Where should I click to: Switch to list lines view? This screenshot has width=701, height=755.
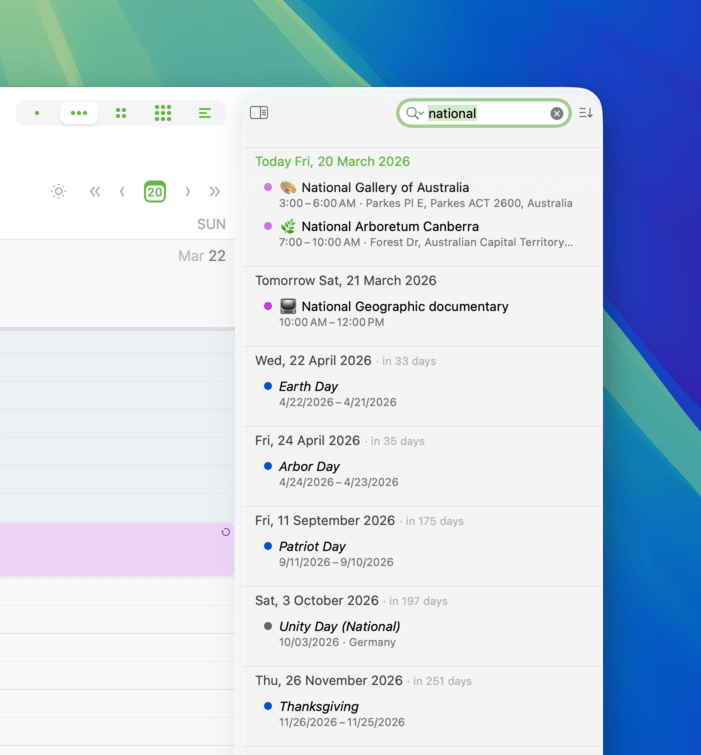pos(205,113)
